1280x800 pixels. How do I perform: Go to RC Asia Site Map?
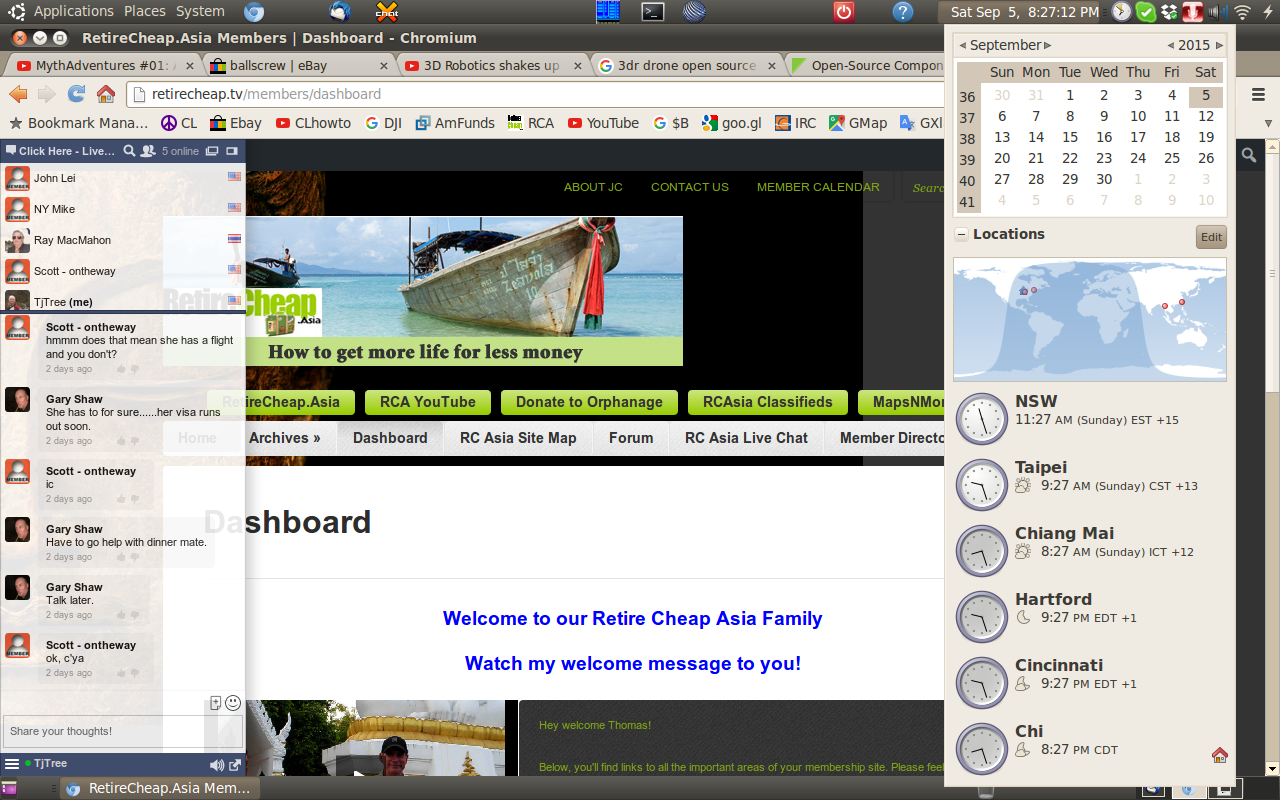coord(518,438)
